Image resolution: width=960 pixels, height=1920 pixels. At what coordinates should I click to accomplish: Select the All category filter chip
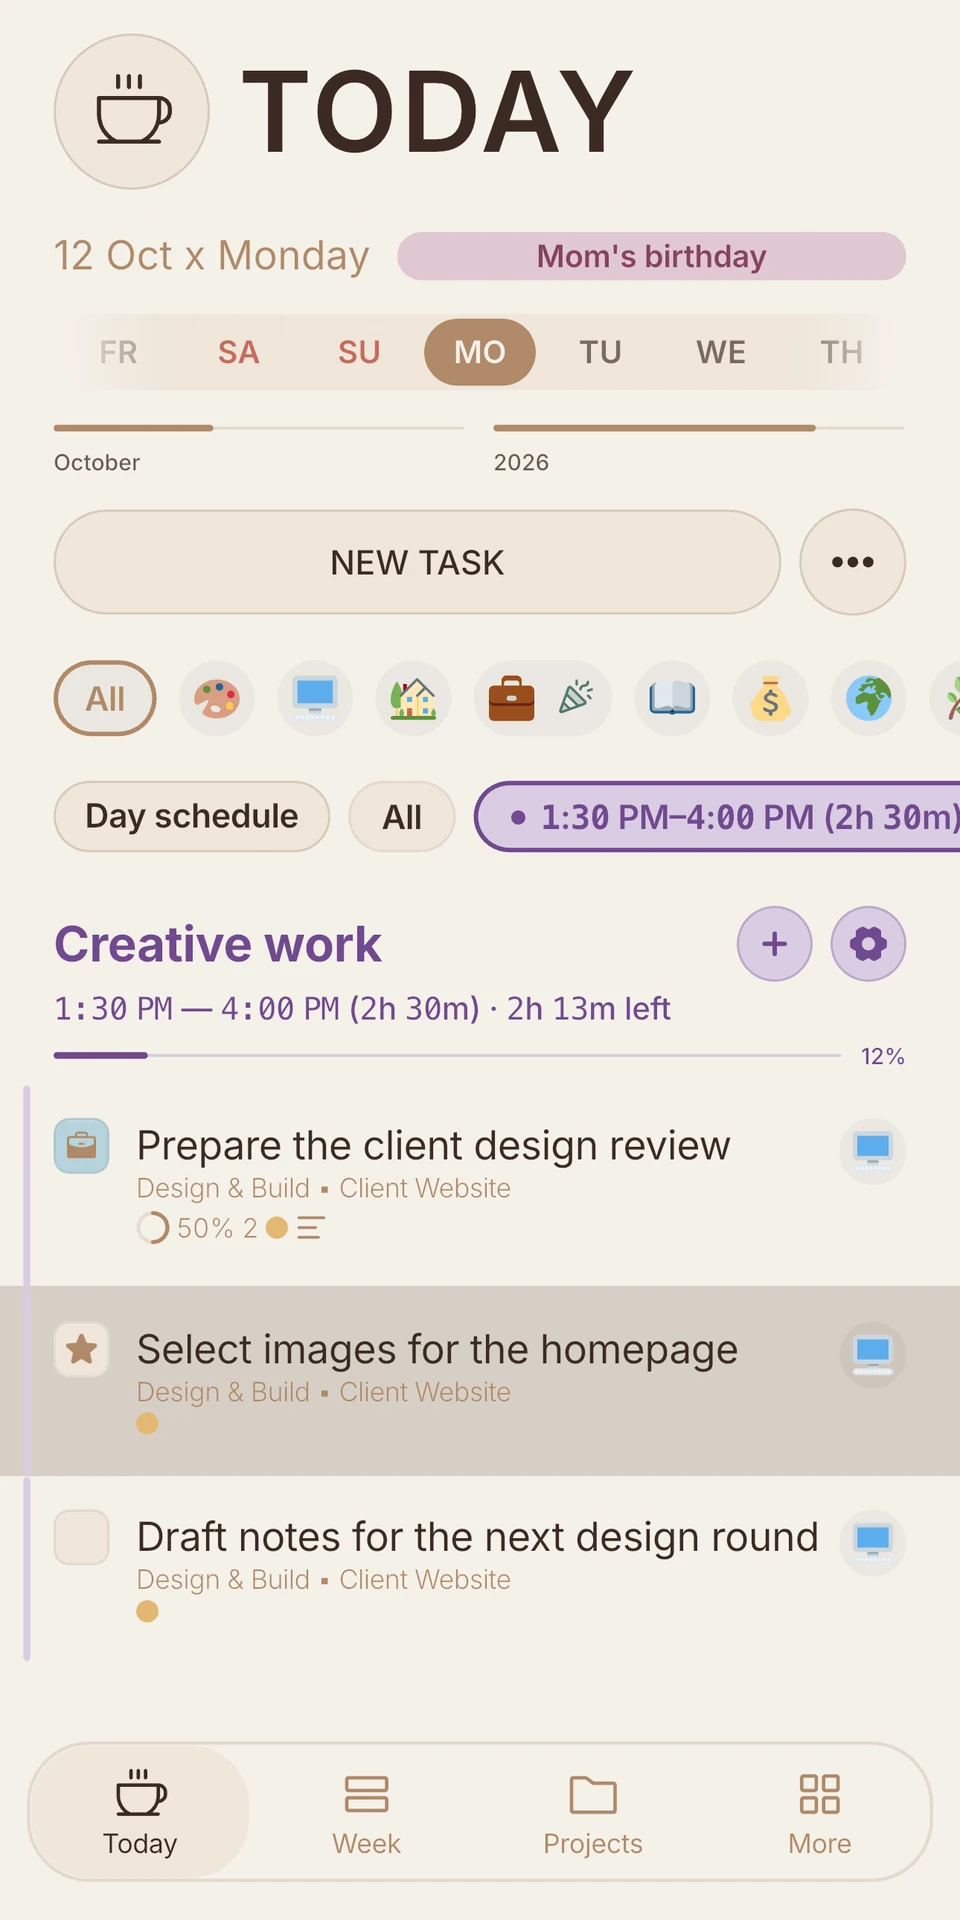(x=105, y=698)
